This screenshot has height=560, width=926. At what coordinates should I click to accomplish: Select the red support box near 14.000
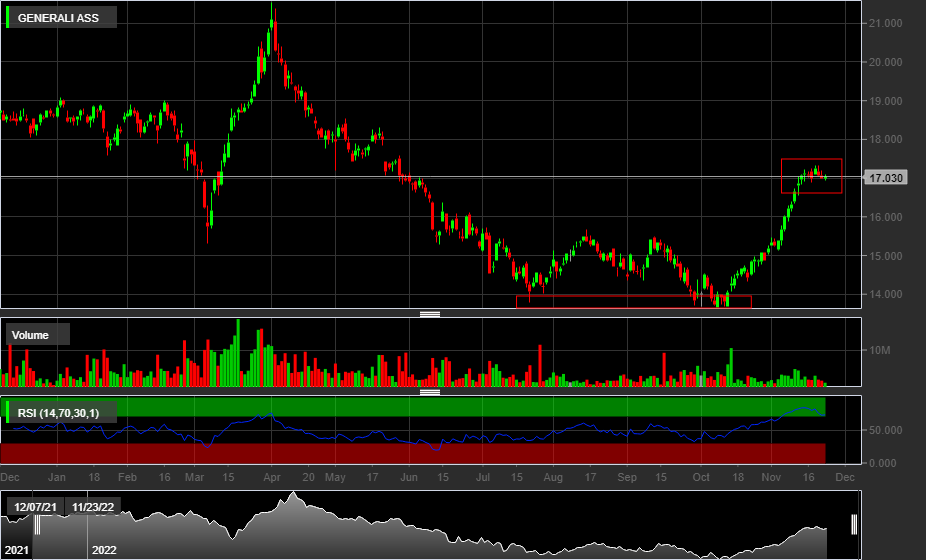coord(632,301)
